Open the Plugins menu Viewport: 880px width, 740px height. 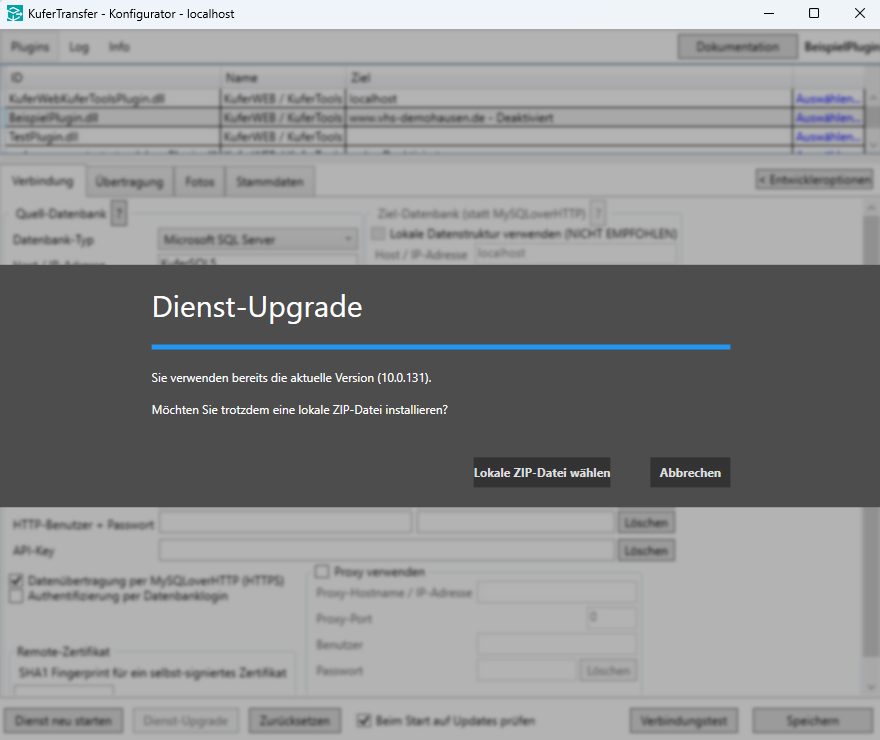[30, 47]
